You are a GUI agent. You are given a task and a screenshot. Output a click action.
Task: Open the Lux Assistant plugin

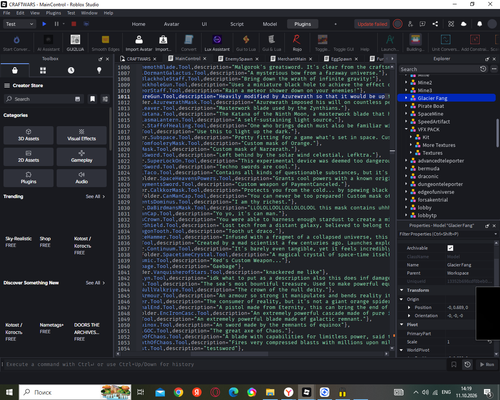217,43
